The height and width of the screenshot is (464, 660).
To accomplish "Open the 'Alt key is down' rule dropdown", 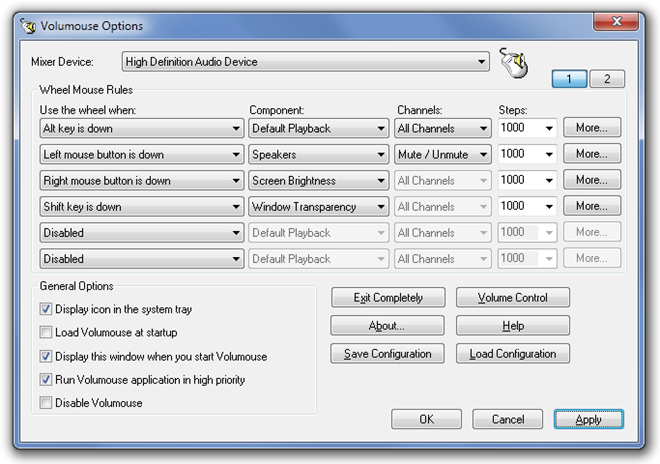I will pos(142,128).
